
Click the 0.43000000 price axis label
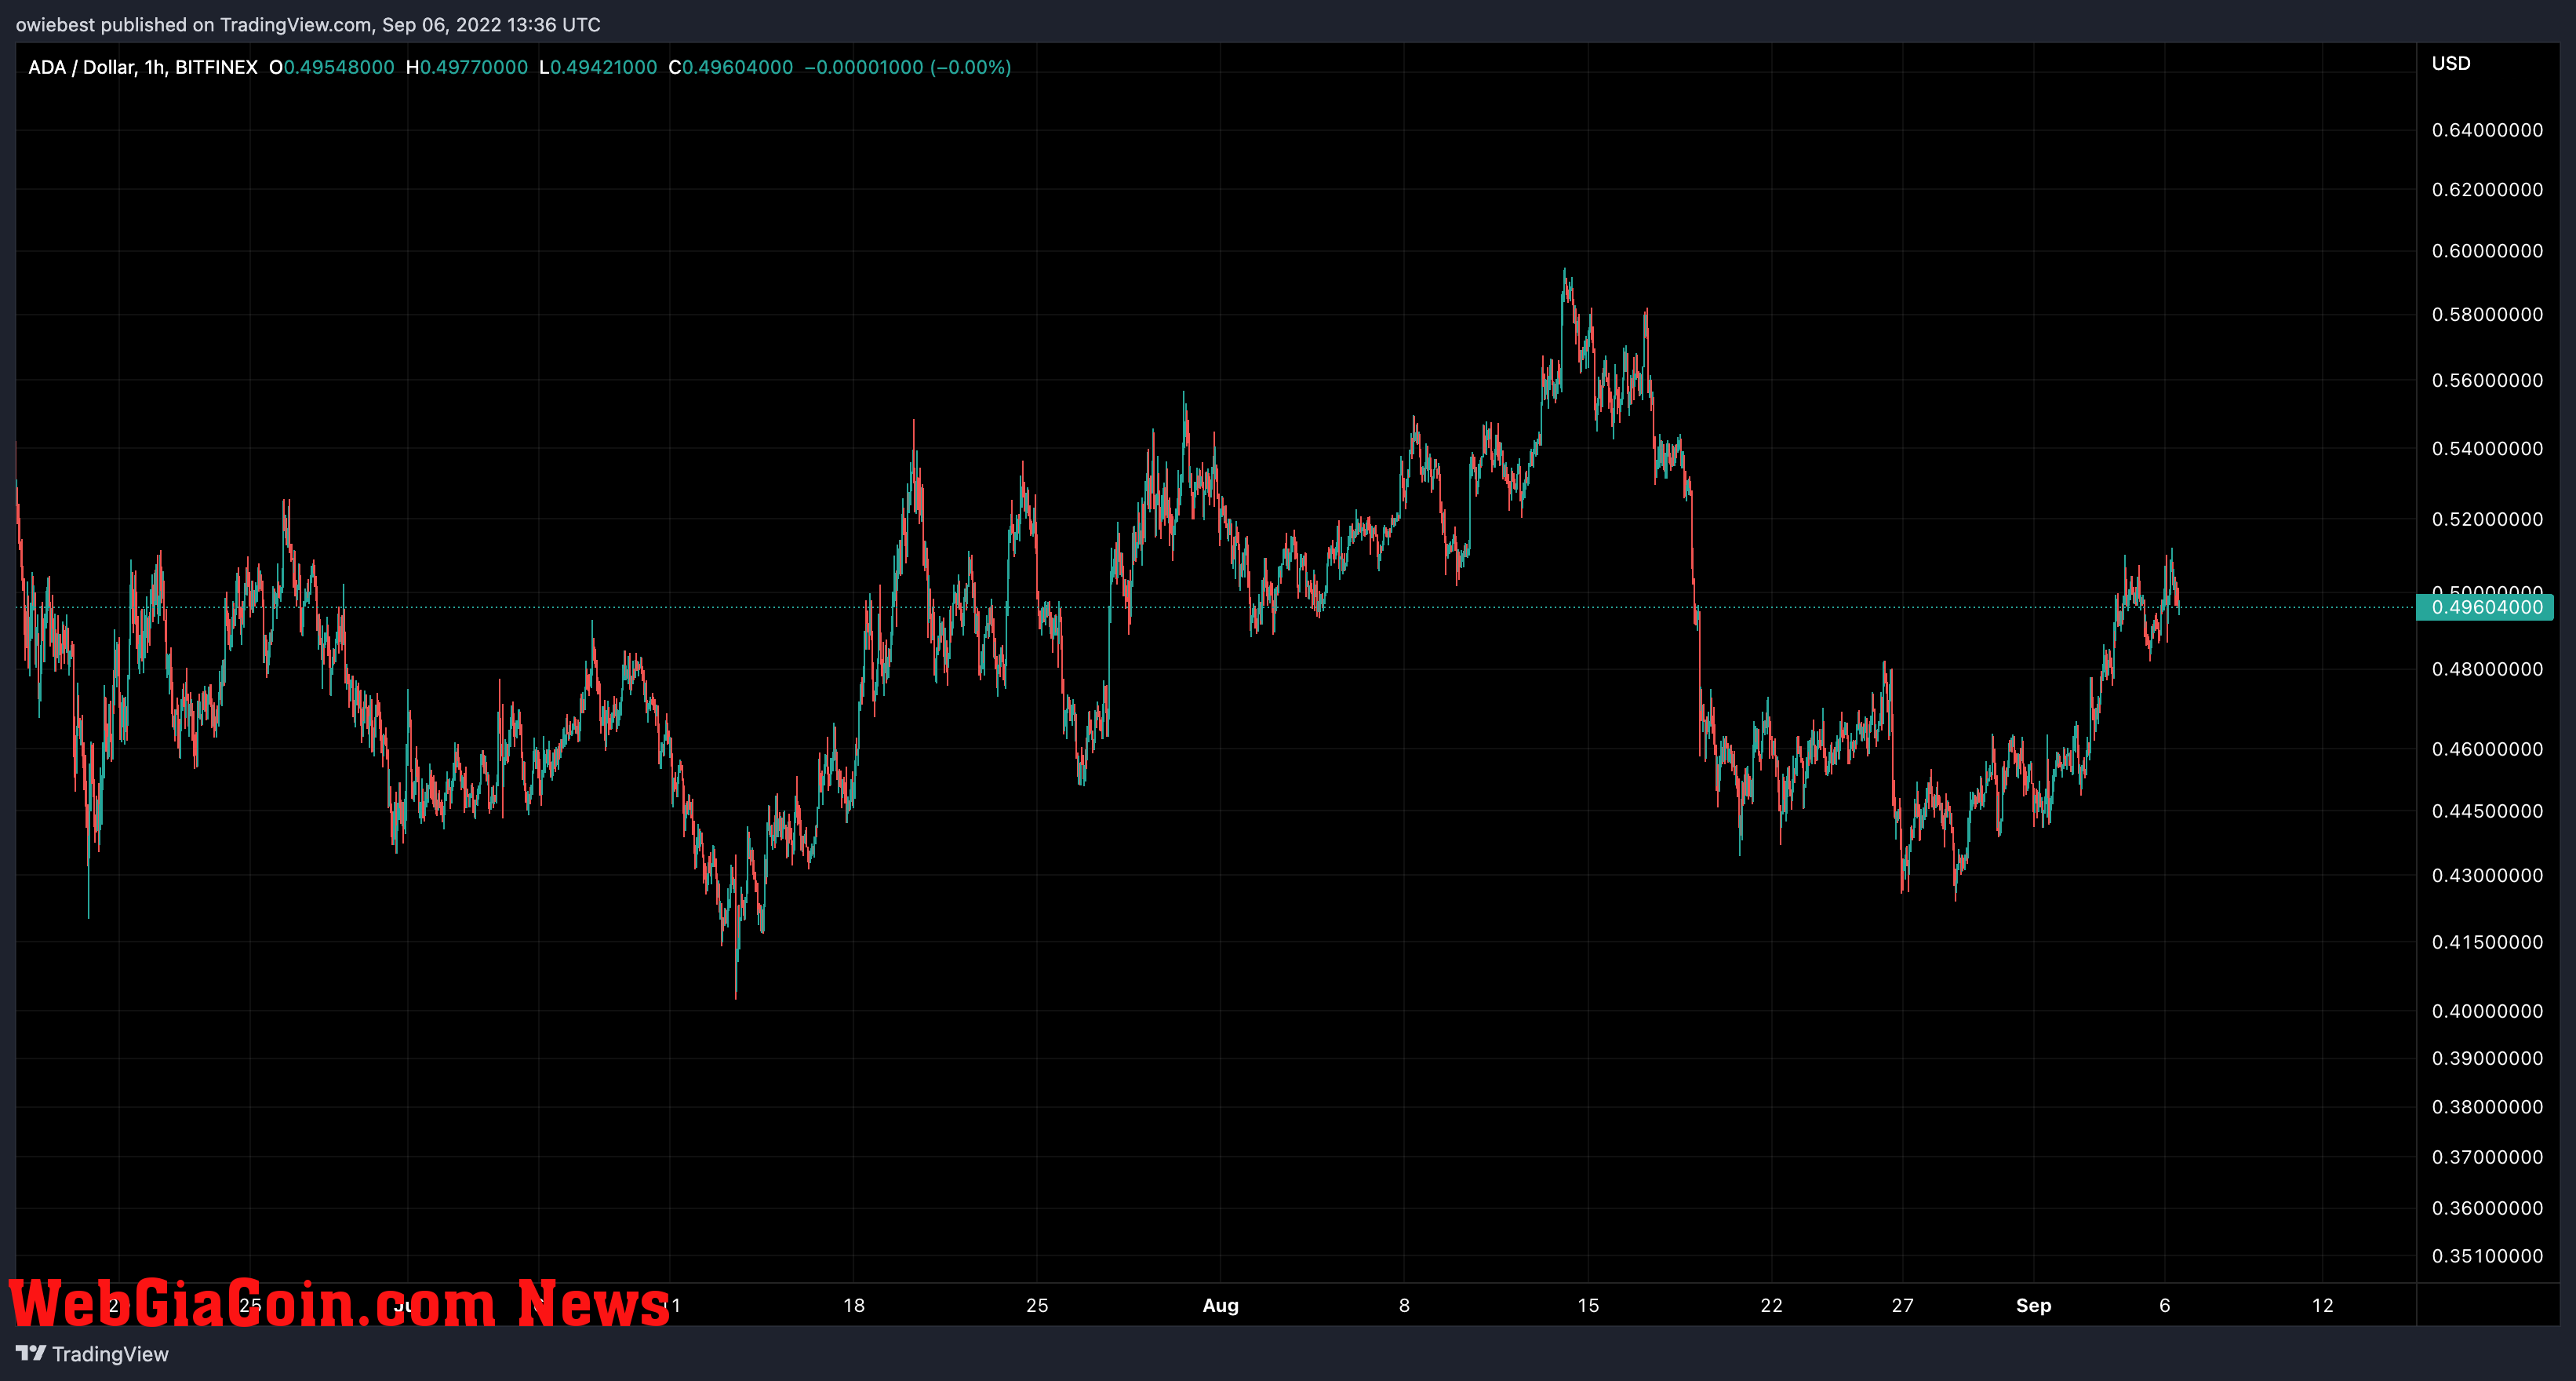click(2487, 875)
